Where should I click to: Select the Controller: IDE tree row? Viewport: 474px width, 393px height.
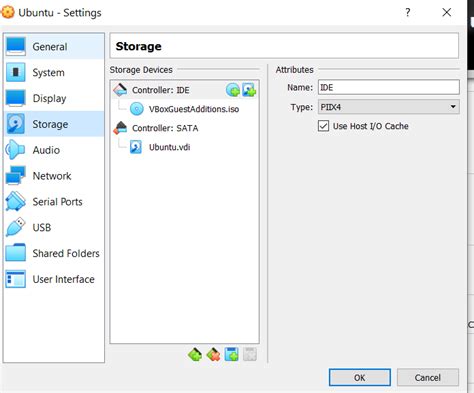[x=184, y=90]
